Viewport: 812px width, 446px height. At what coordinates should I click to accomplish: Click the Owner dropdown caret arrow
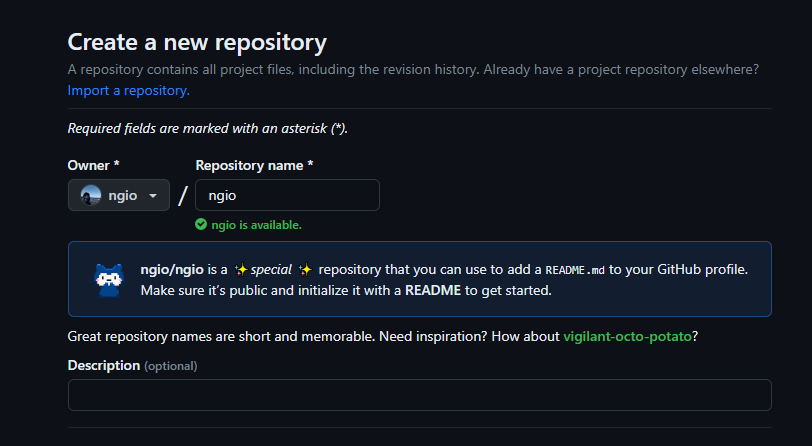pyautogui.click(x=153, y=196)
